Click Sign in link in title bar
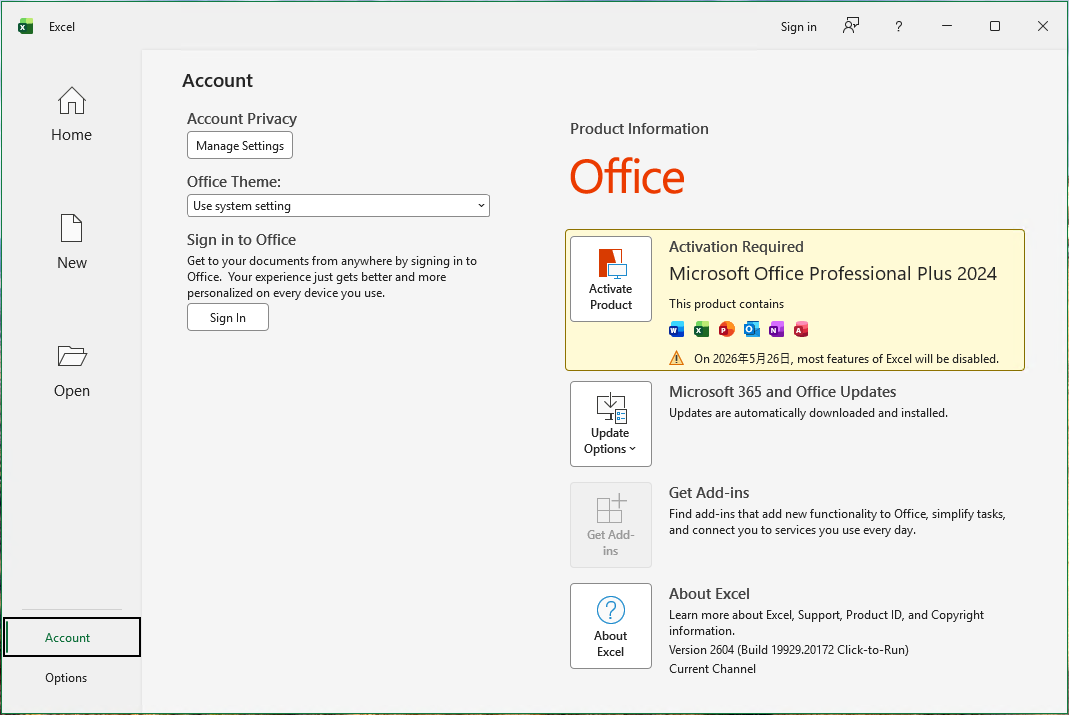Viewport: 1069px width, 715px height. [x=798, y=27]
